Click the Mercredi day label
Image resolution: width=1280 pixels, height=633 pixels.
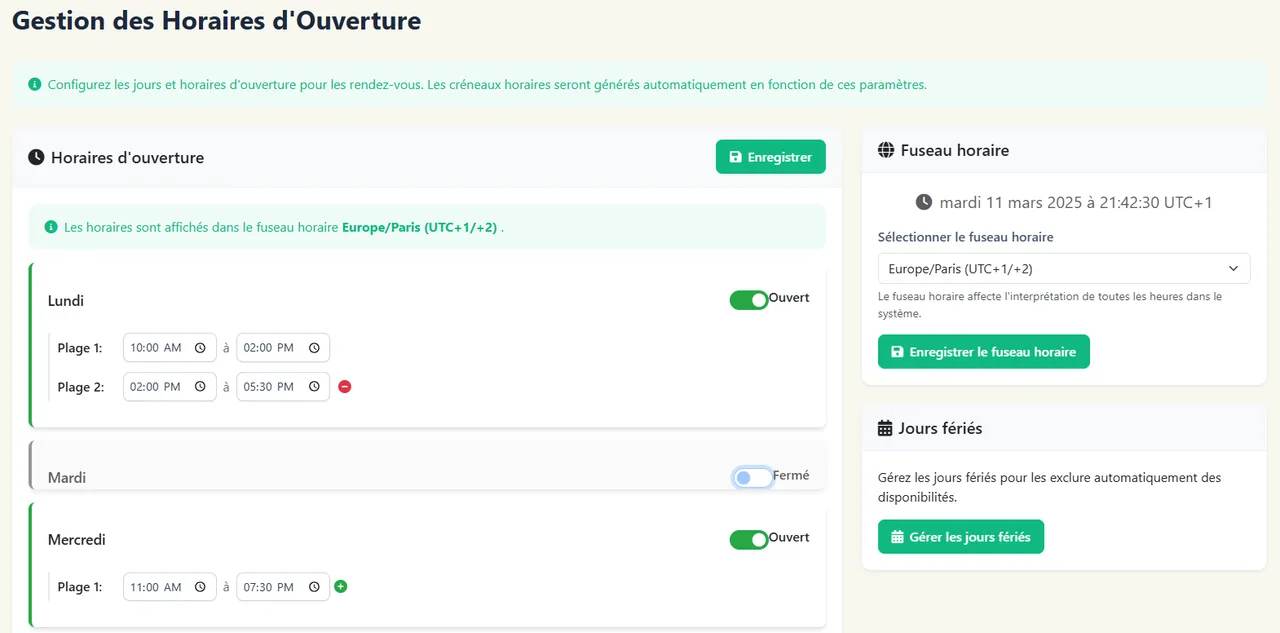(x=77, y=540)
